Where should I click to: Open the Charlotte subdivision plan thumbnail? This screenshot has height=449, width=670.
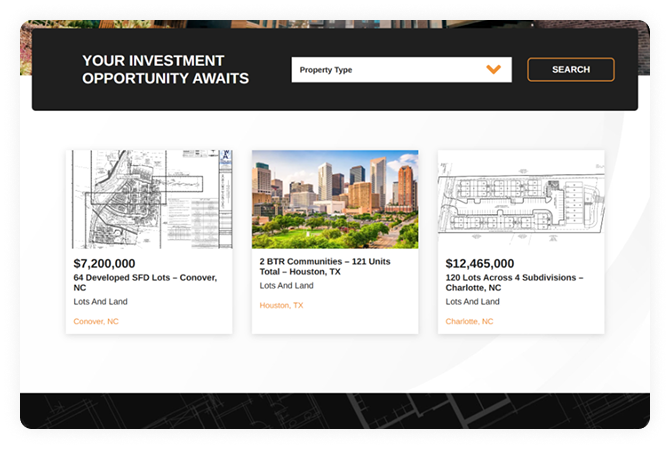tap(521, 199)
